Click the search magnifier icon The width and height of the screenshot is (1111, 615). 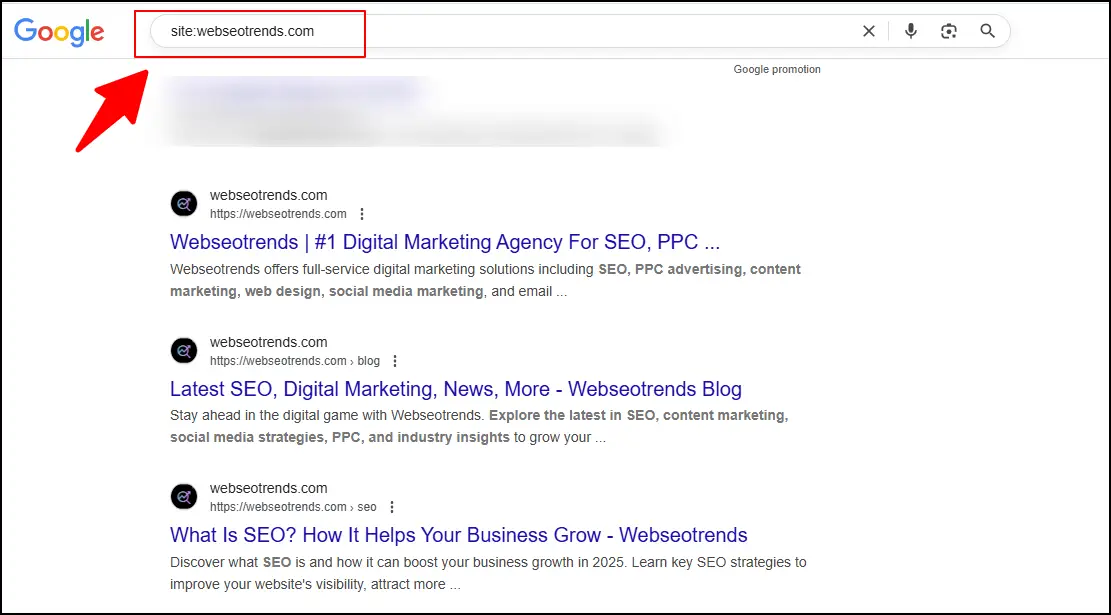(x=987, y=31)
